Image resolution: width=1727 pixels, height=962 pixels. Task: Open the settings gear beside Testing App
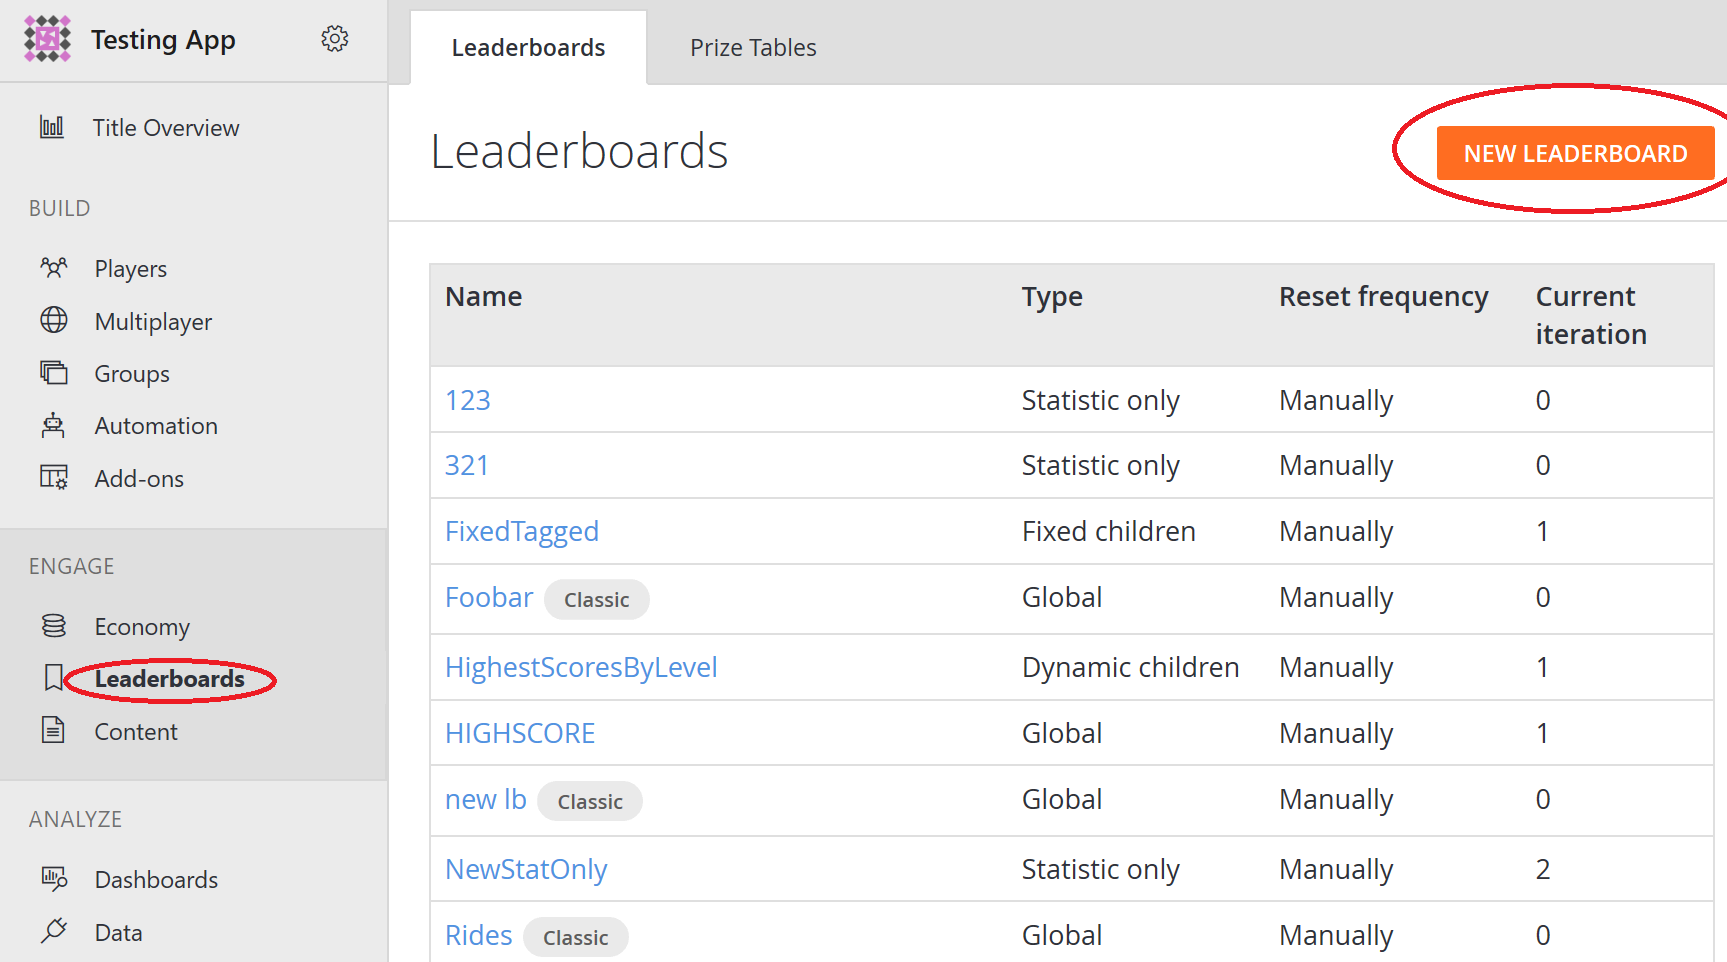click(334, 39)
